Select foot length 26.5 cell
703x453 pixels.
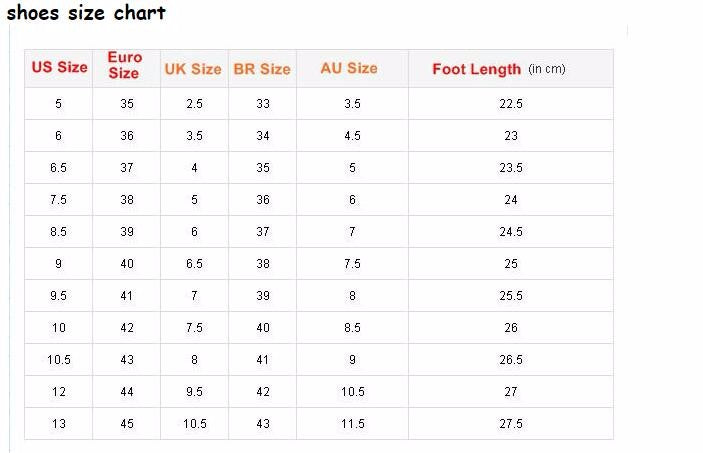511,360
